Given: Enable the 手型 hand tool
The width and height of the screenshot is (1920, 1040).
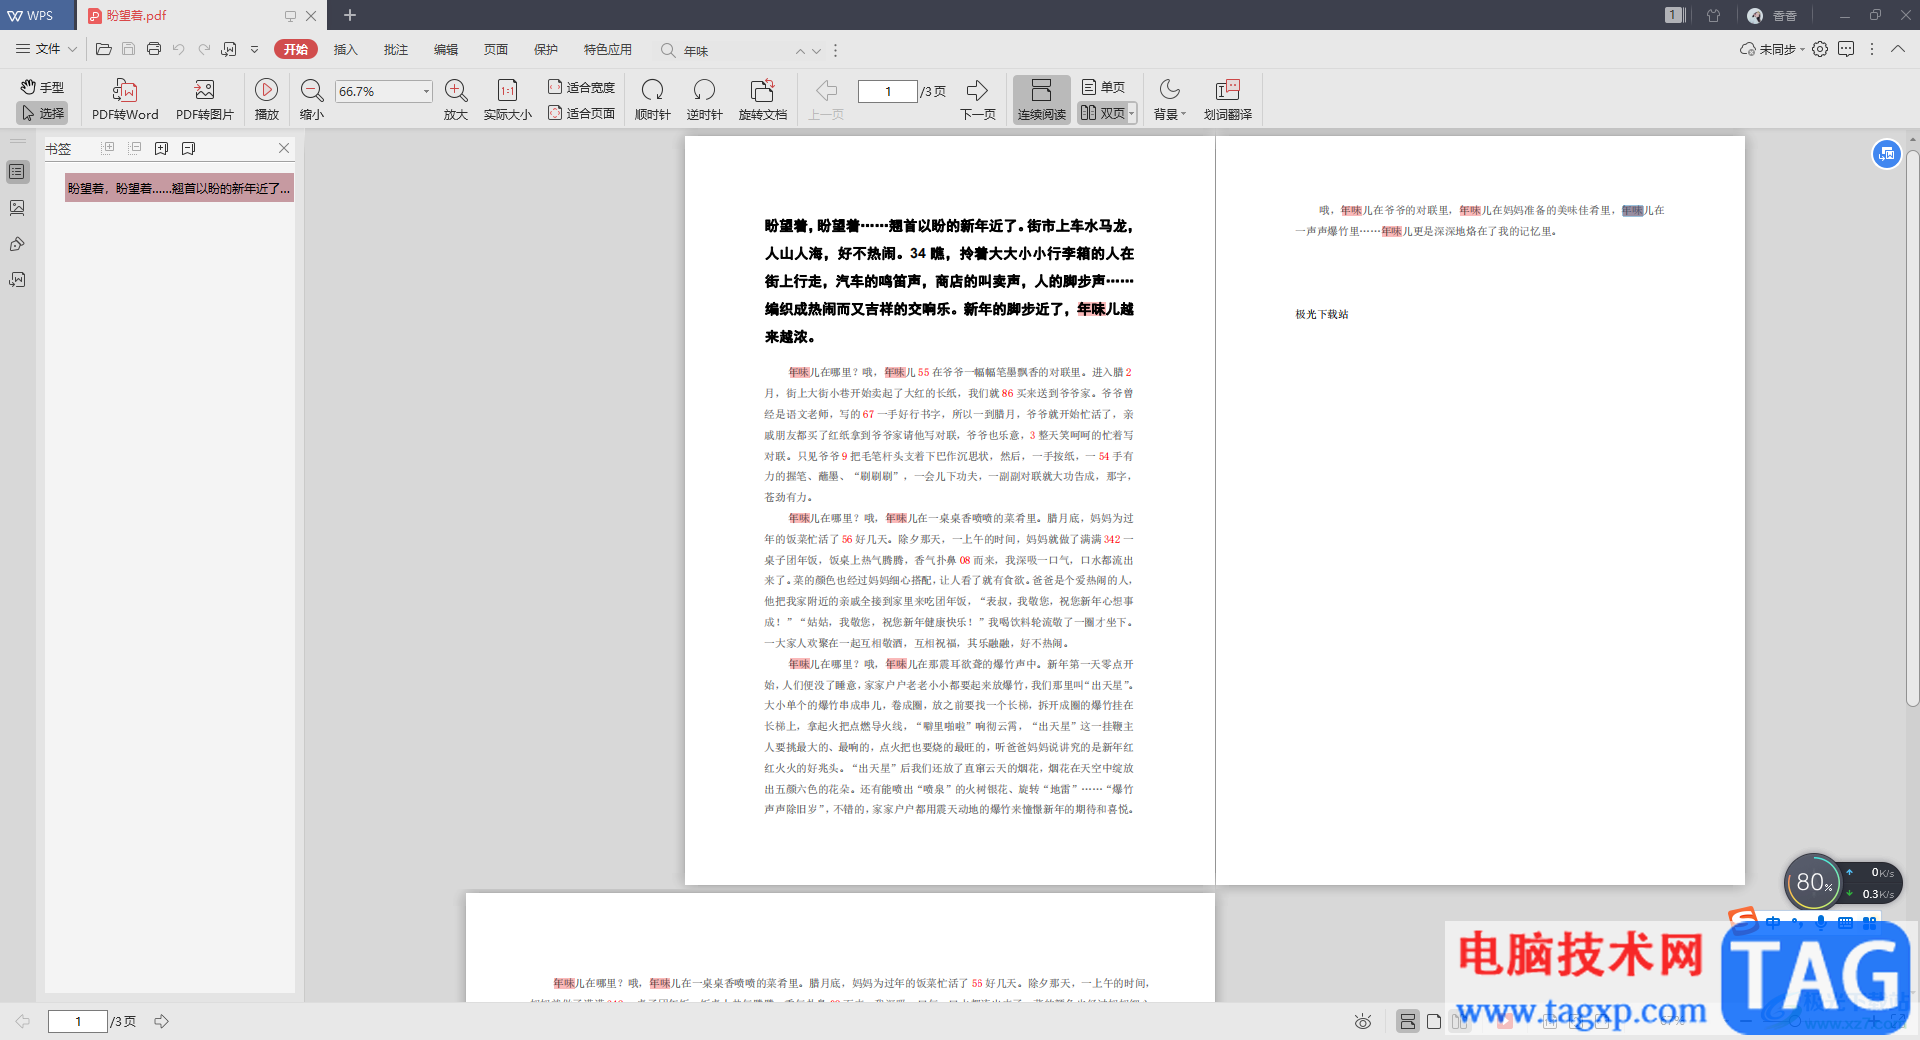Looking at the screenshot, I should (42, 87).
